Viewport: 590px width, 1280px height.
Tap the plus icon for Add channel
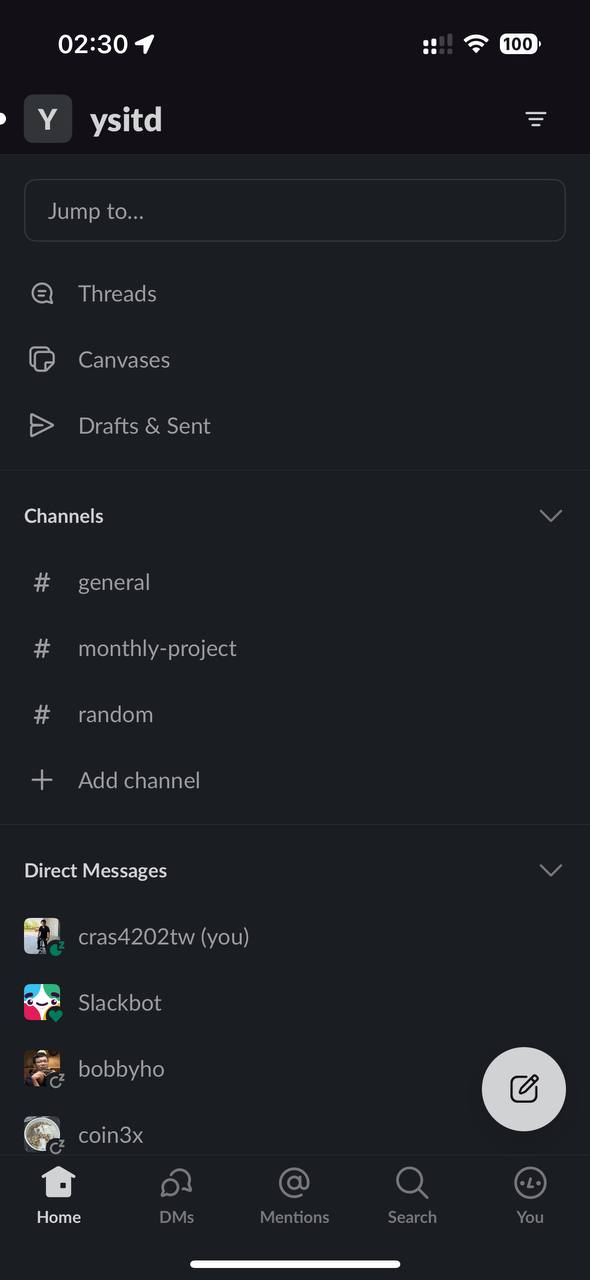point(42,780)
